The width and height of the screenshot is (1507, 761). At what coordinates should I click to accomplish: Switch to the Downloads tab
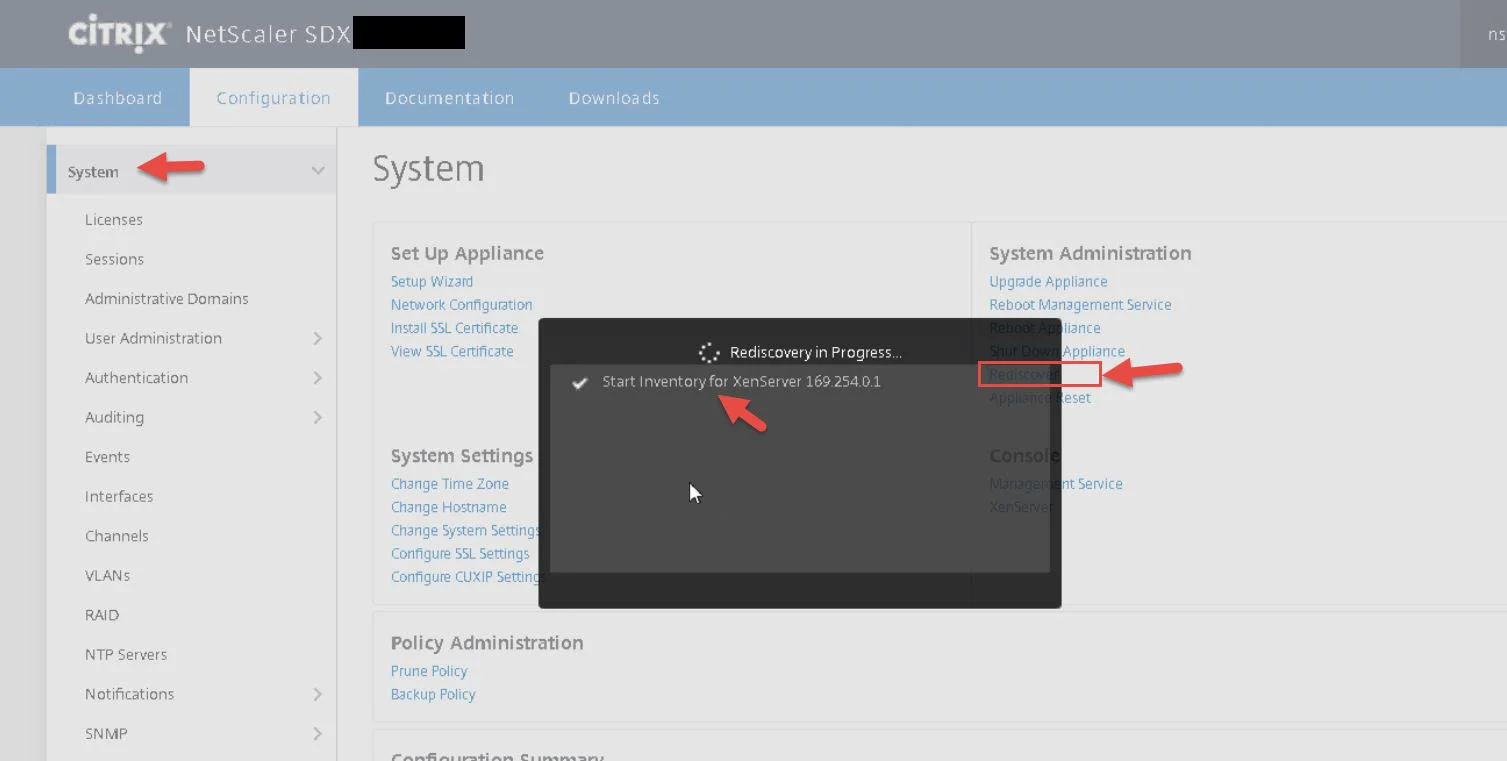point(614,98)
